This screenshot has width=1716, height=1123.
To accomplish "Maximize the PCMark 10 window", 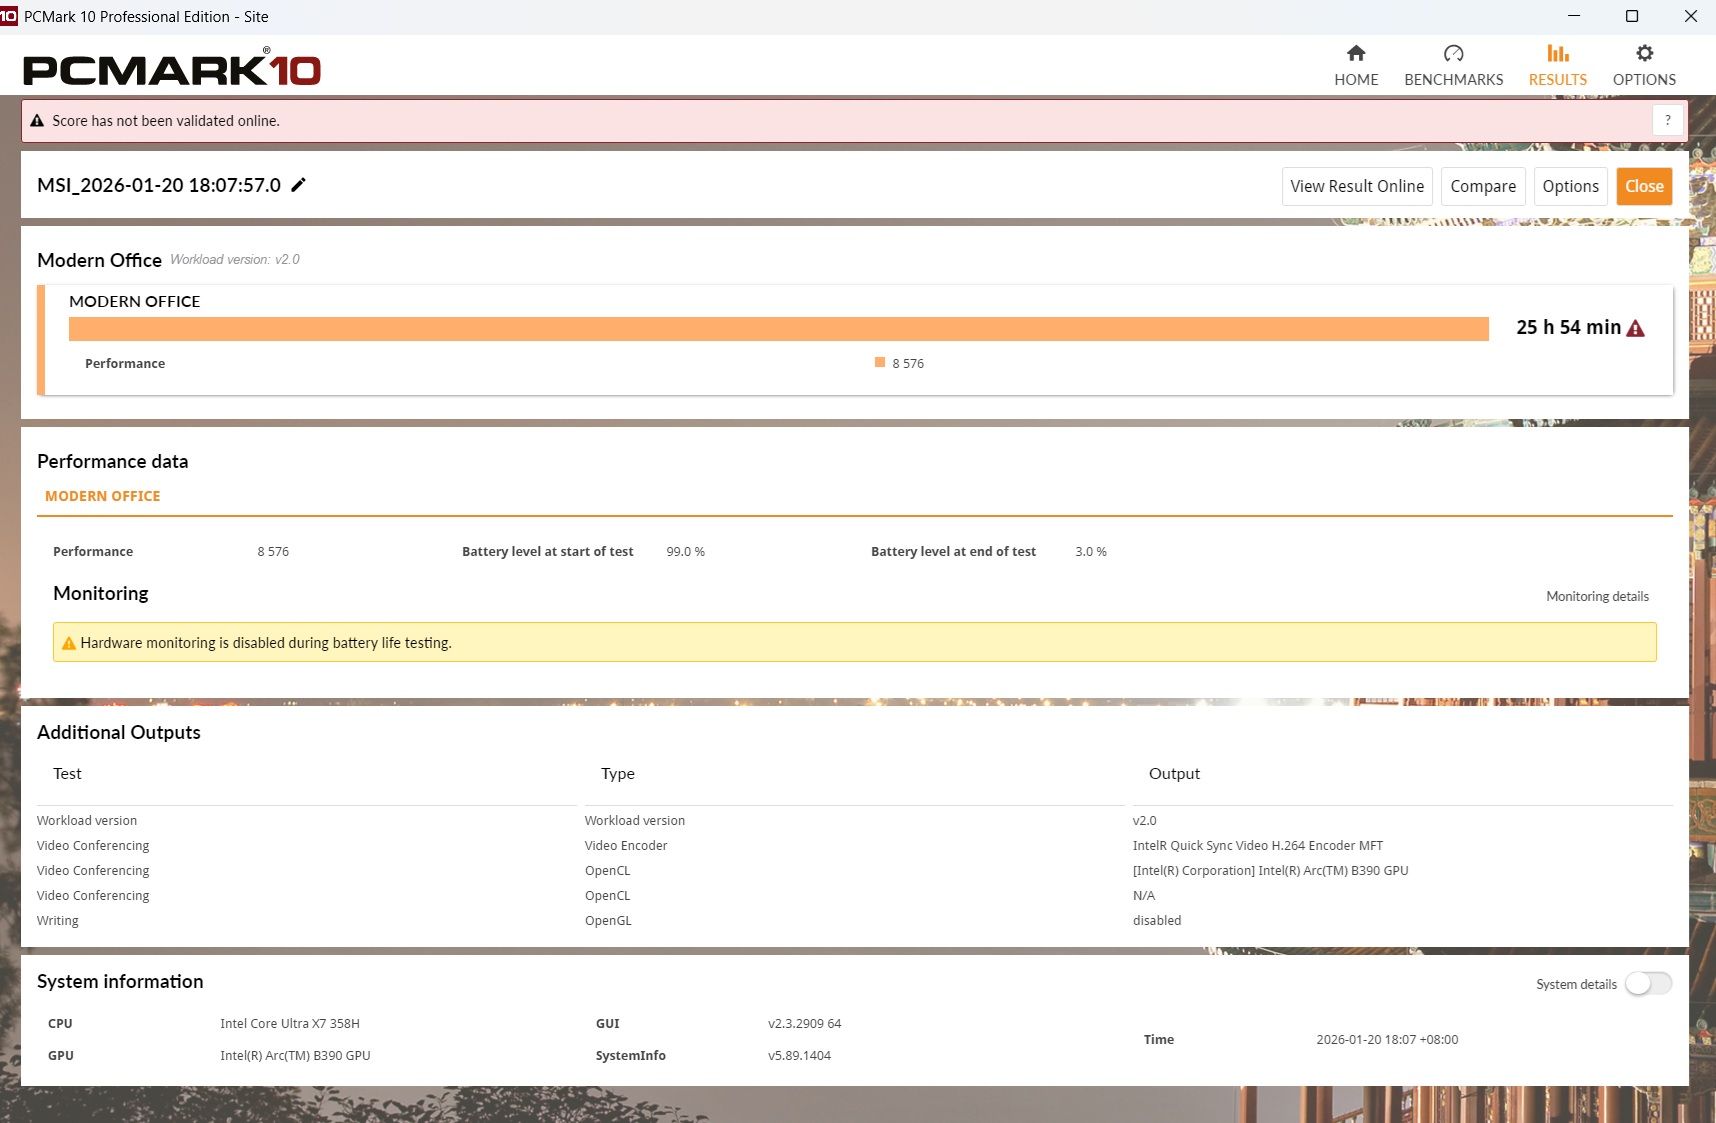I will point(1631,16).
